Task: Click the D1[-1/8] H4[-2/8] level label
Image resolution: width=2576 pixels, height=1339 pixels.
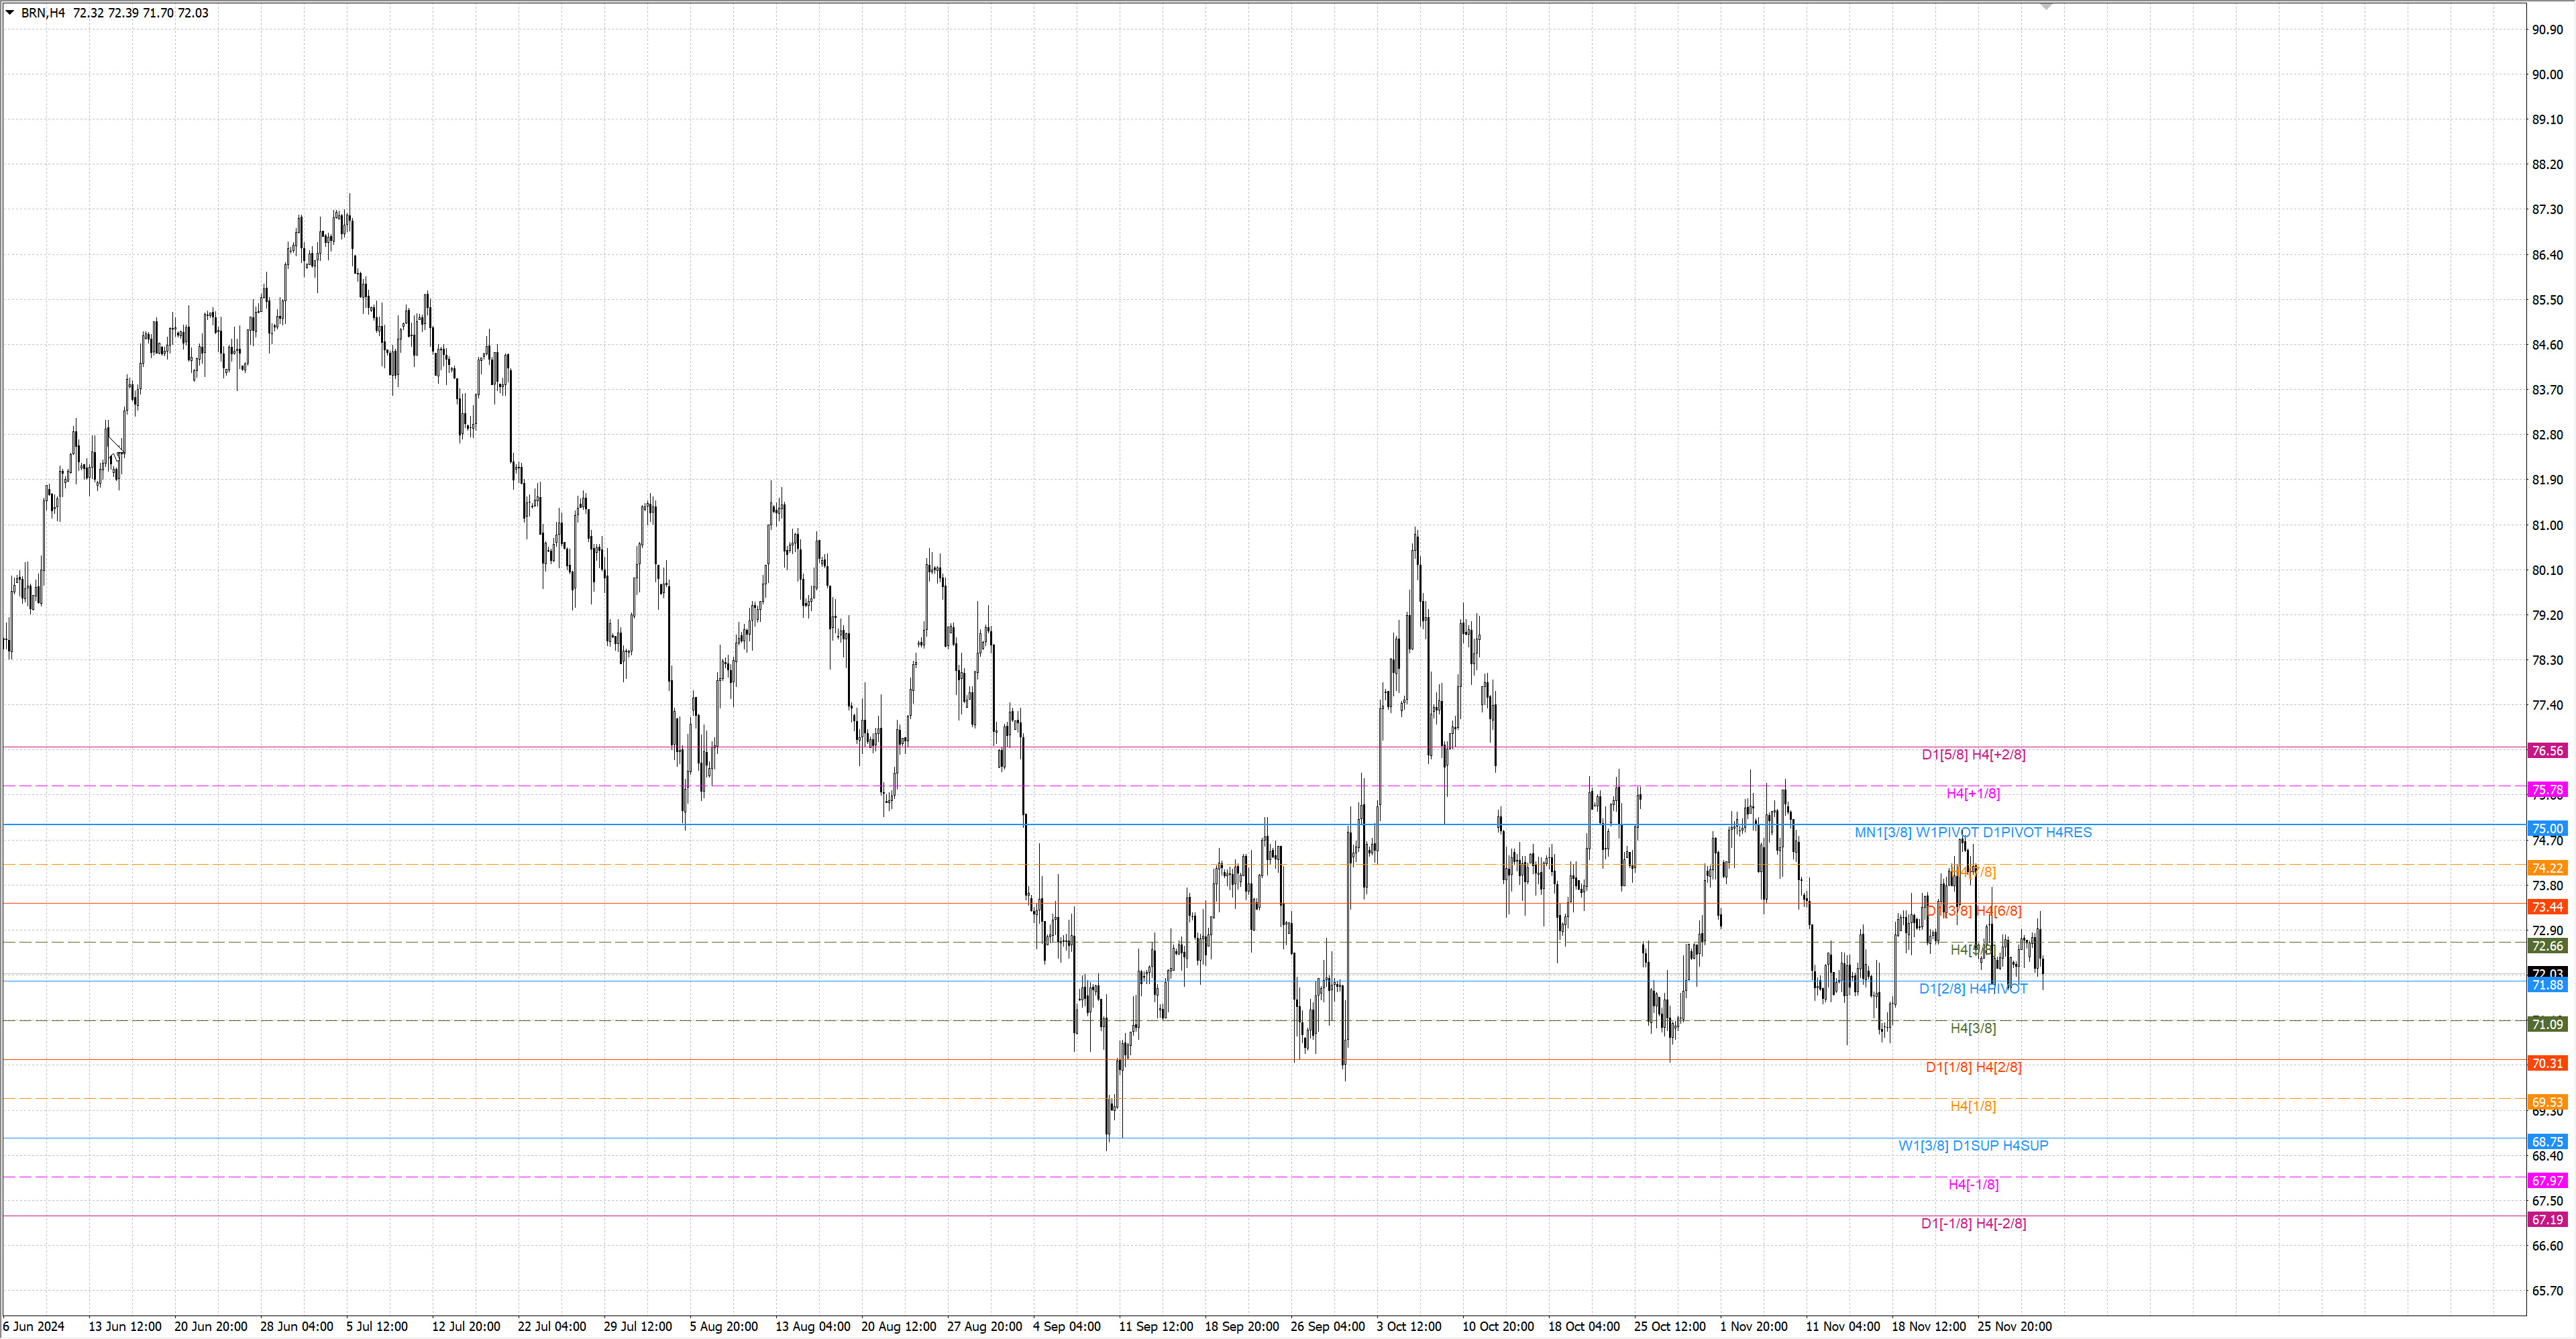Action: [x=1973, y=1224]
